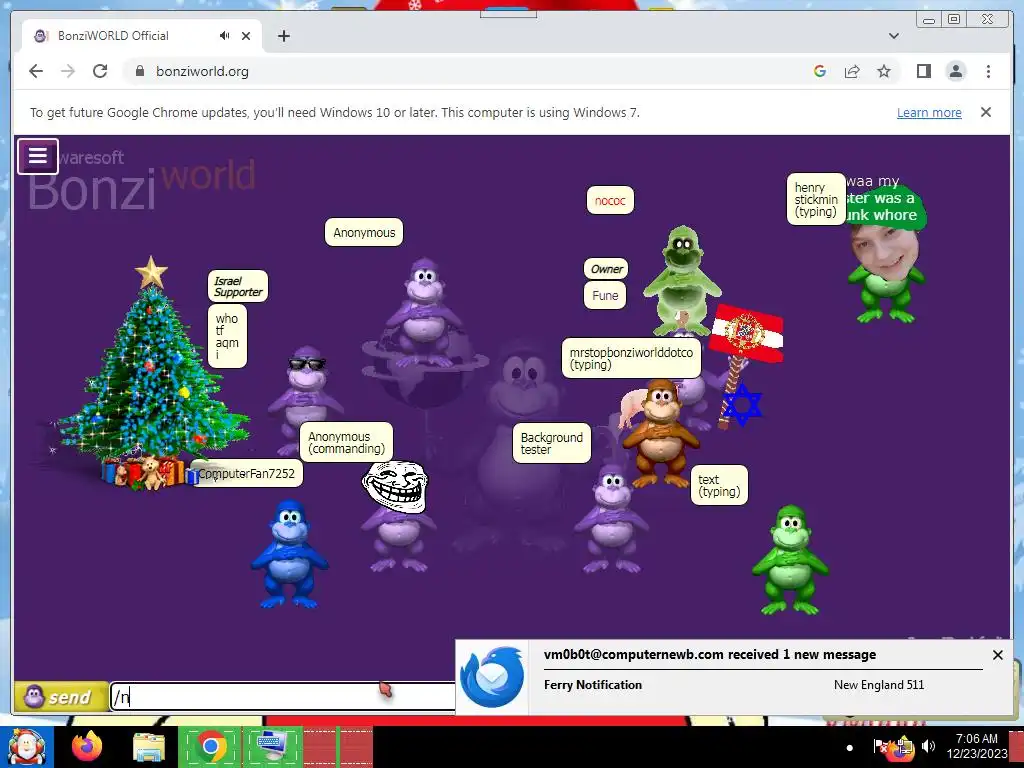1024x768 pixels.
Task: Select the BonziWORLD Official tab
Action: [142, 36]
